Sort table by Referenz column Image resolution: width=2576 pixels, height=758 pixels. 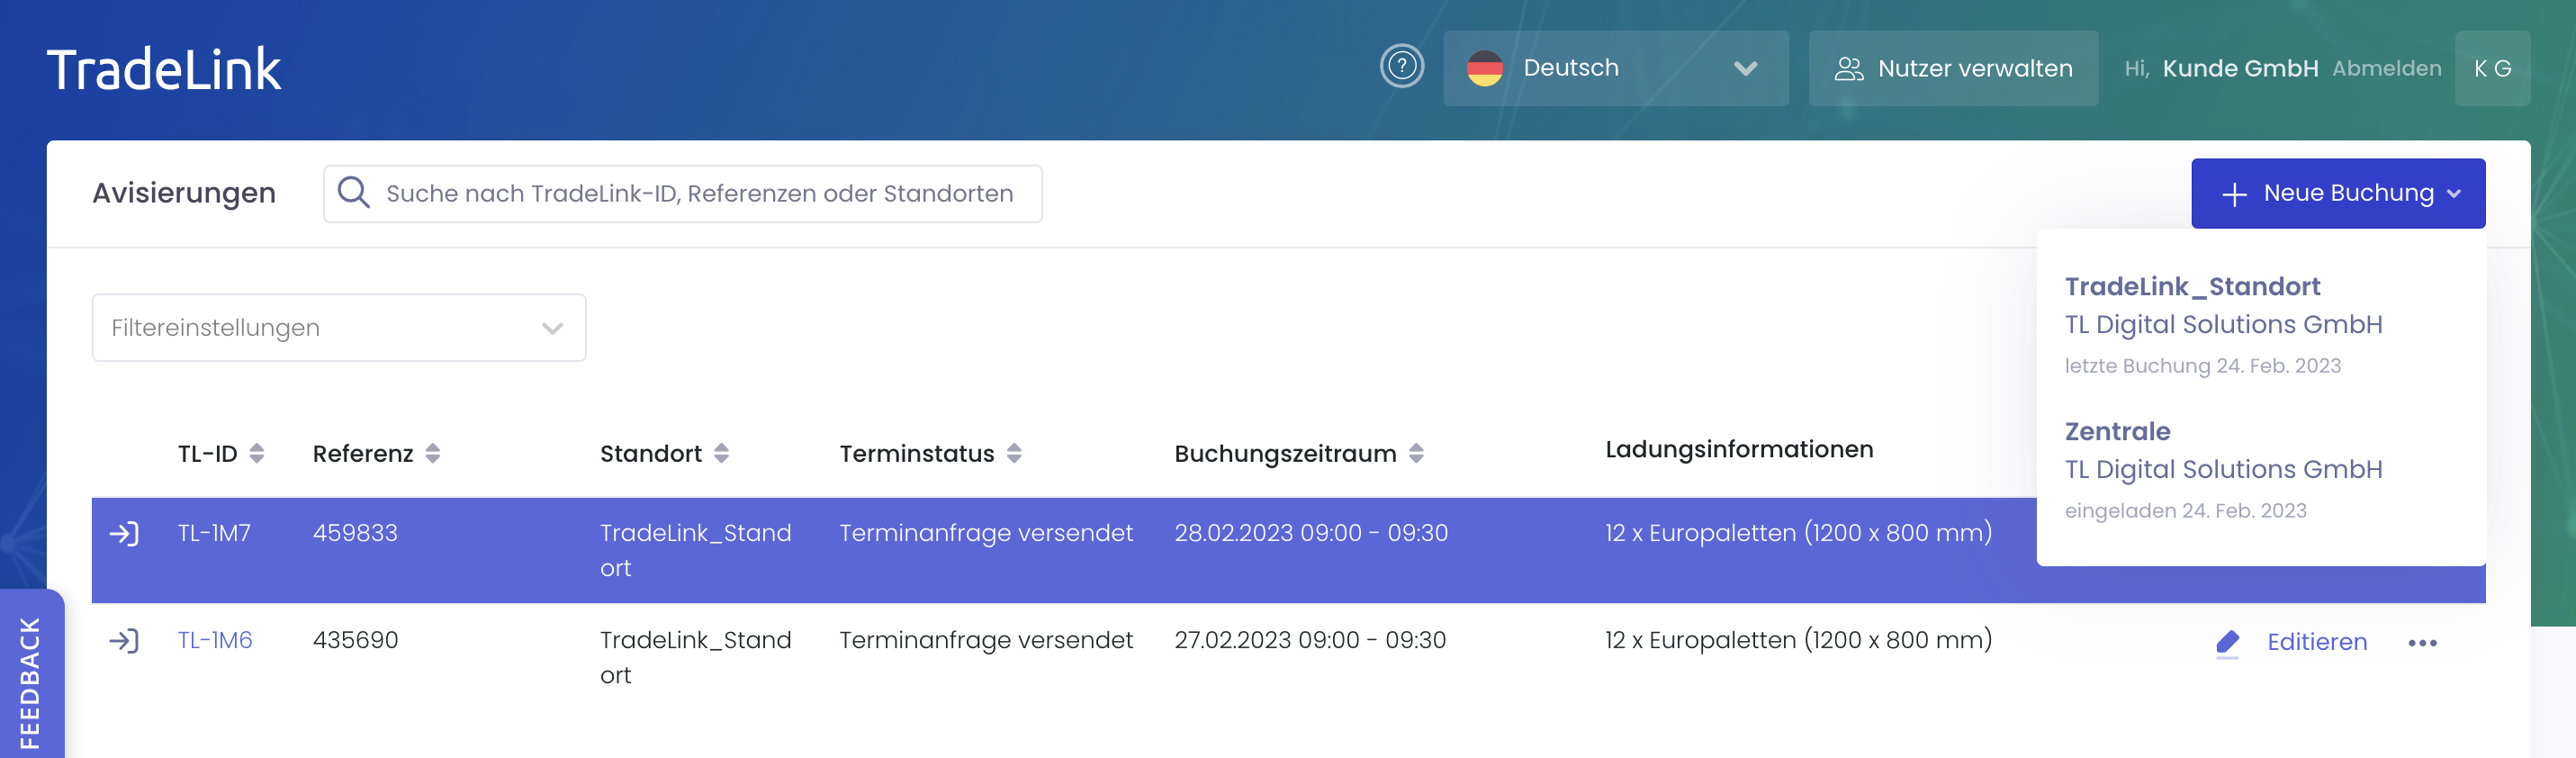[x=433, y=453]
